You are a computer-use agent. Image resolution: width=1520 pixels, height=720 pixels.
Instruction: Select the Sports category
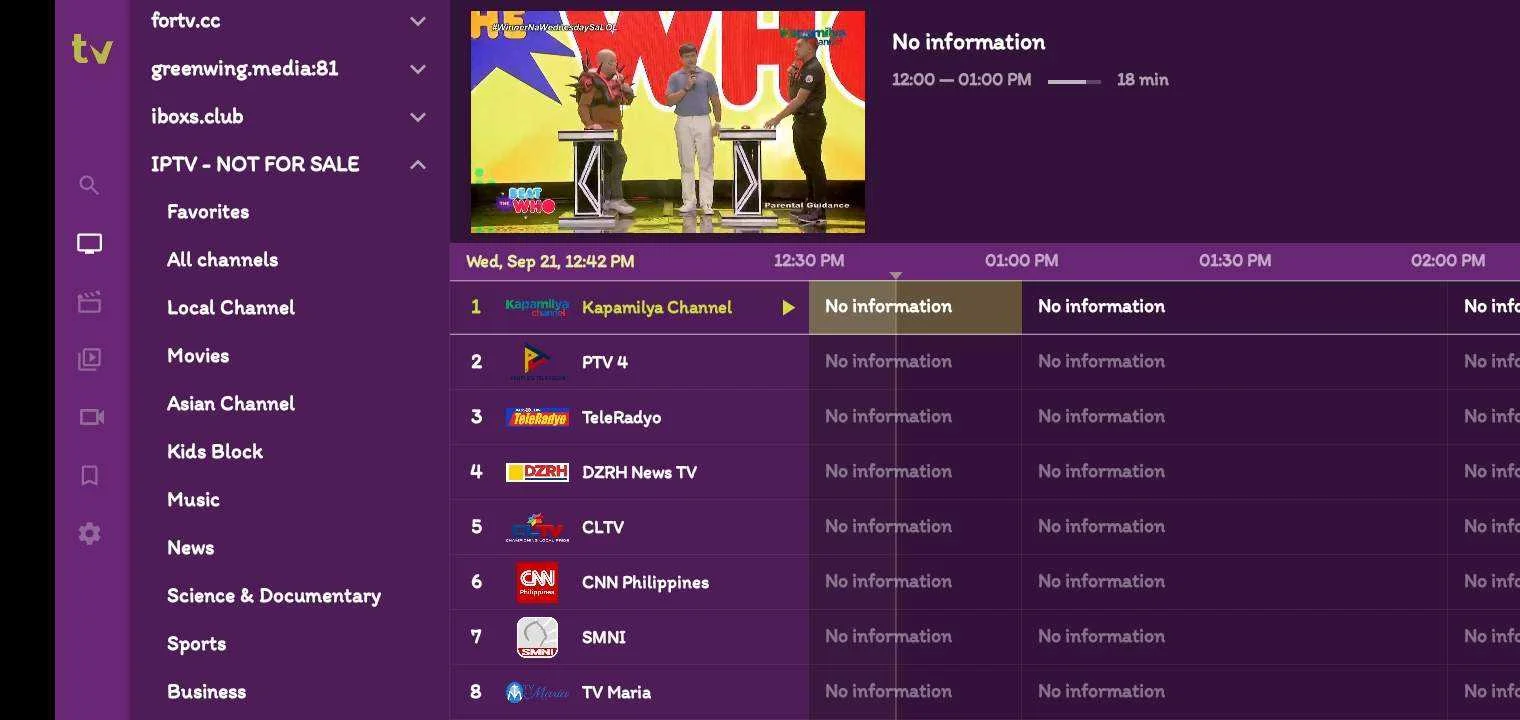pos(196,644)
